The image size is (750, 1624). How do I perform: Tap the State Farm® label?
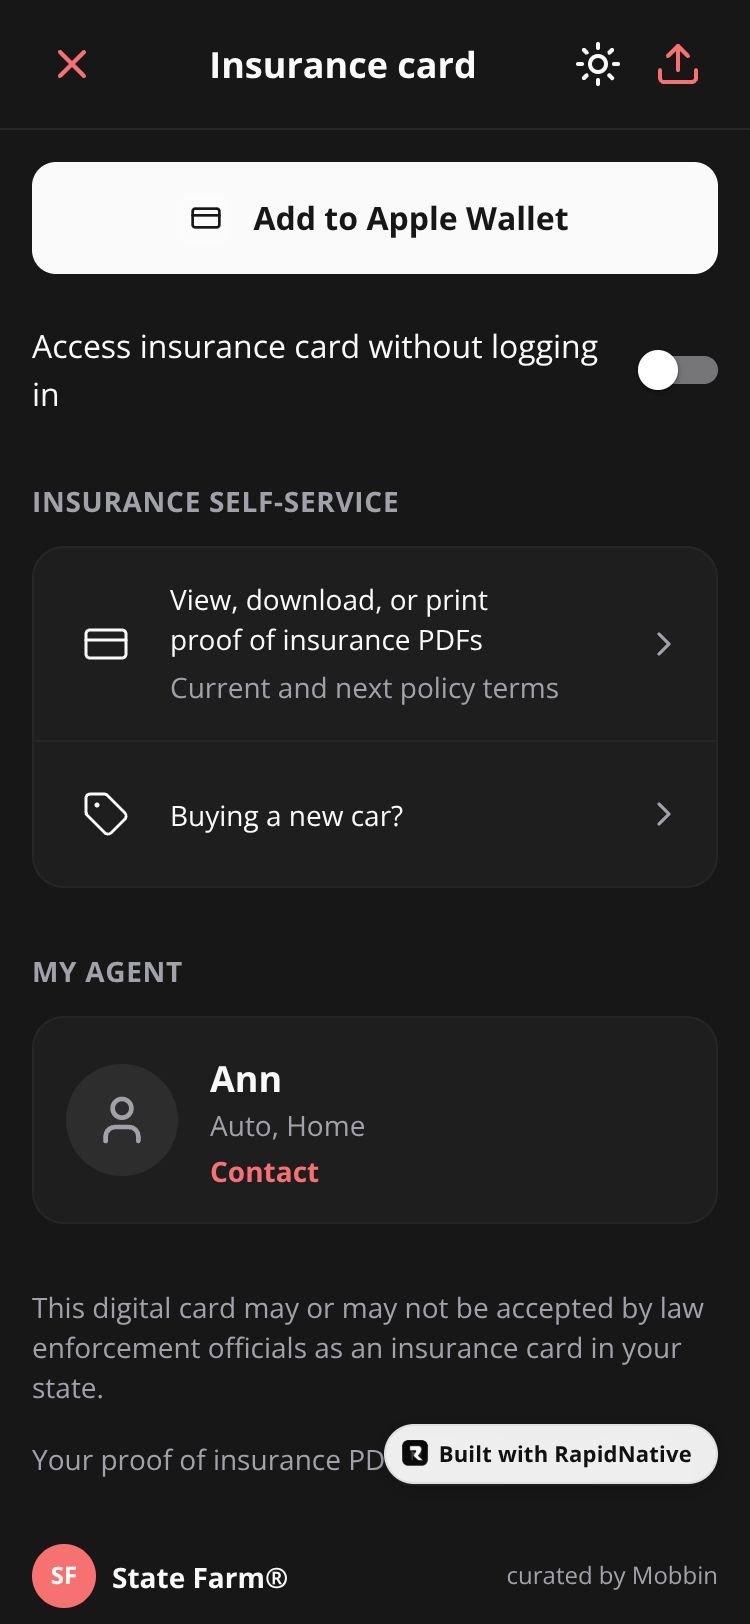pyautogui.click(x=200, y=1578)
